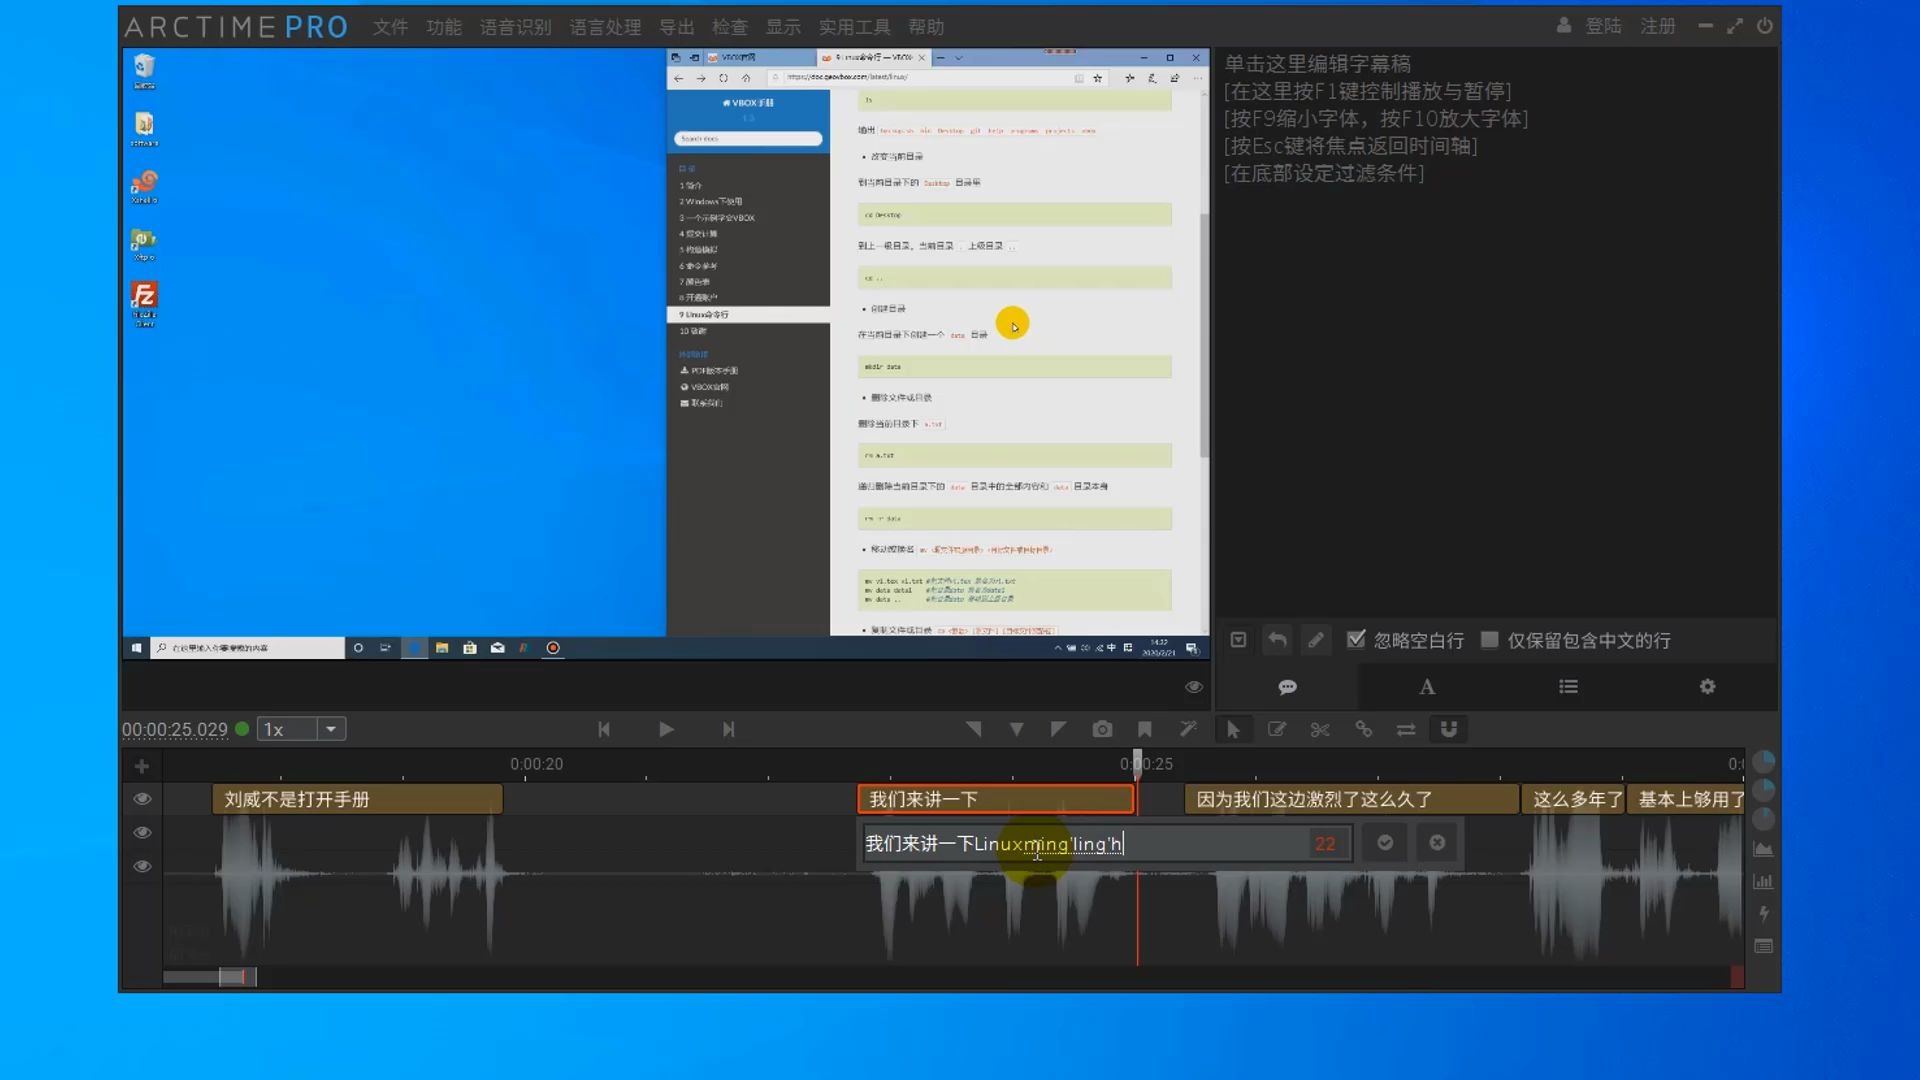Click the bar chart icon at right
The height and width of the screenshot is (1080, 1920).
(x=1763, y=881)
